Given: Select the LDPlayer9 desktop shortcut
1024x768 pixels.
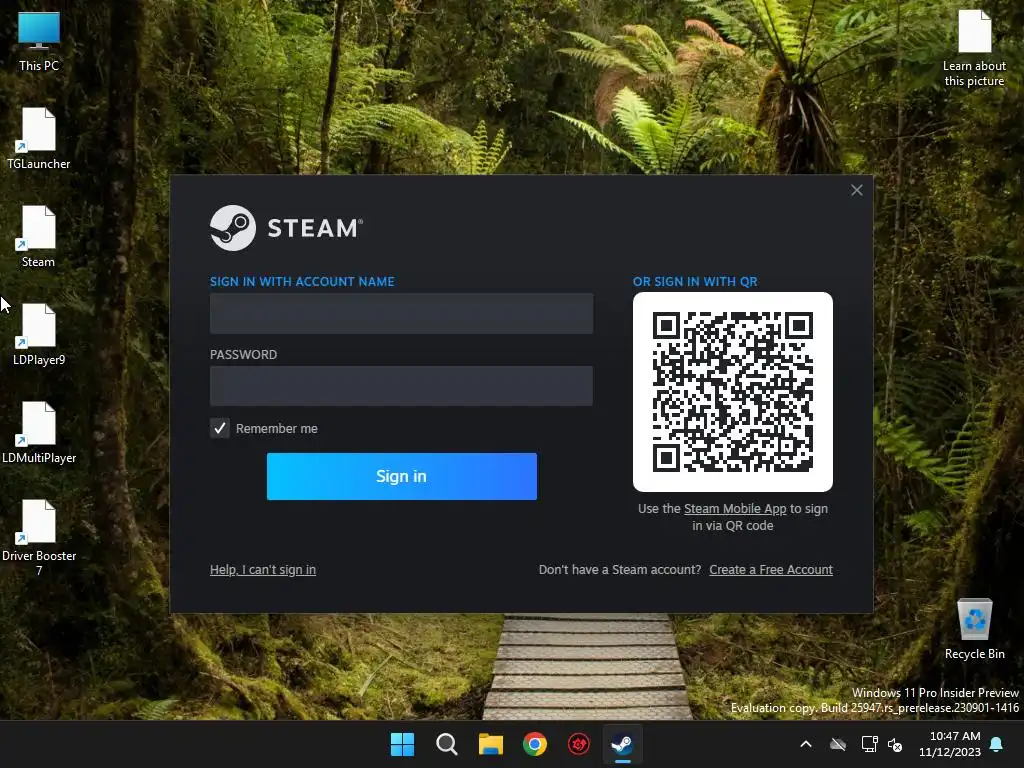Looking at the screenshot, I should coord(39,335).
